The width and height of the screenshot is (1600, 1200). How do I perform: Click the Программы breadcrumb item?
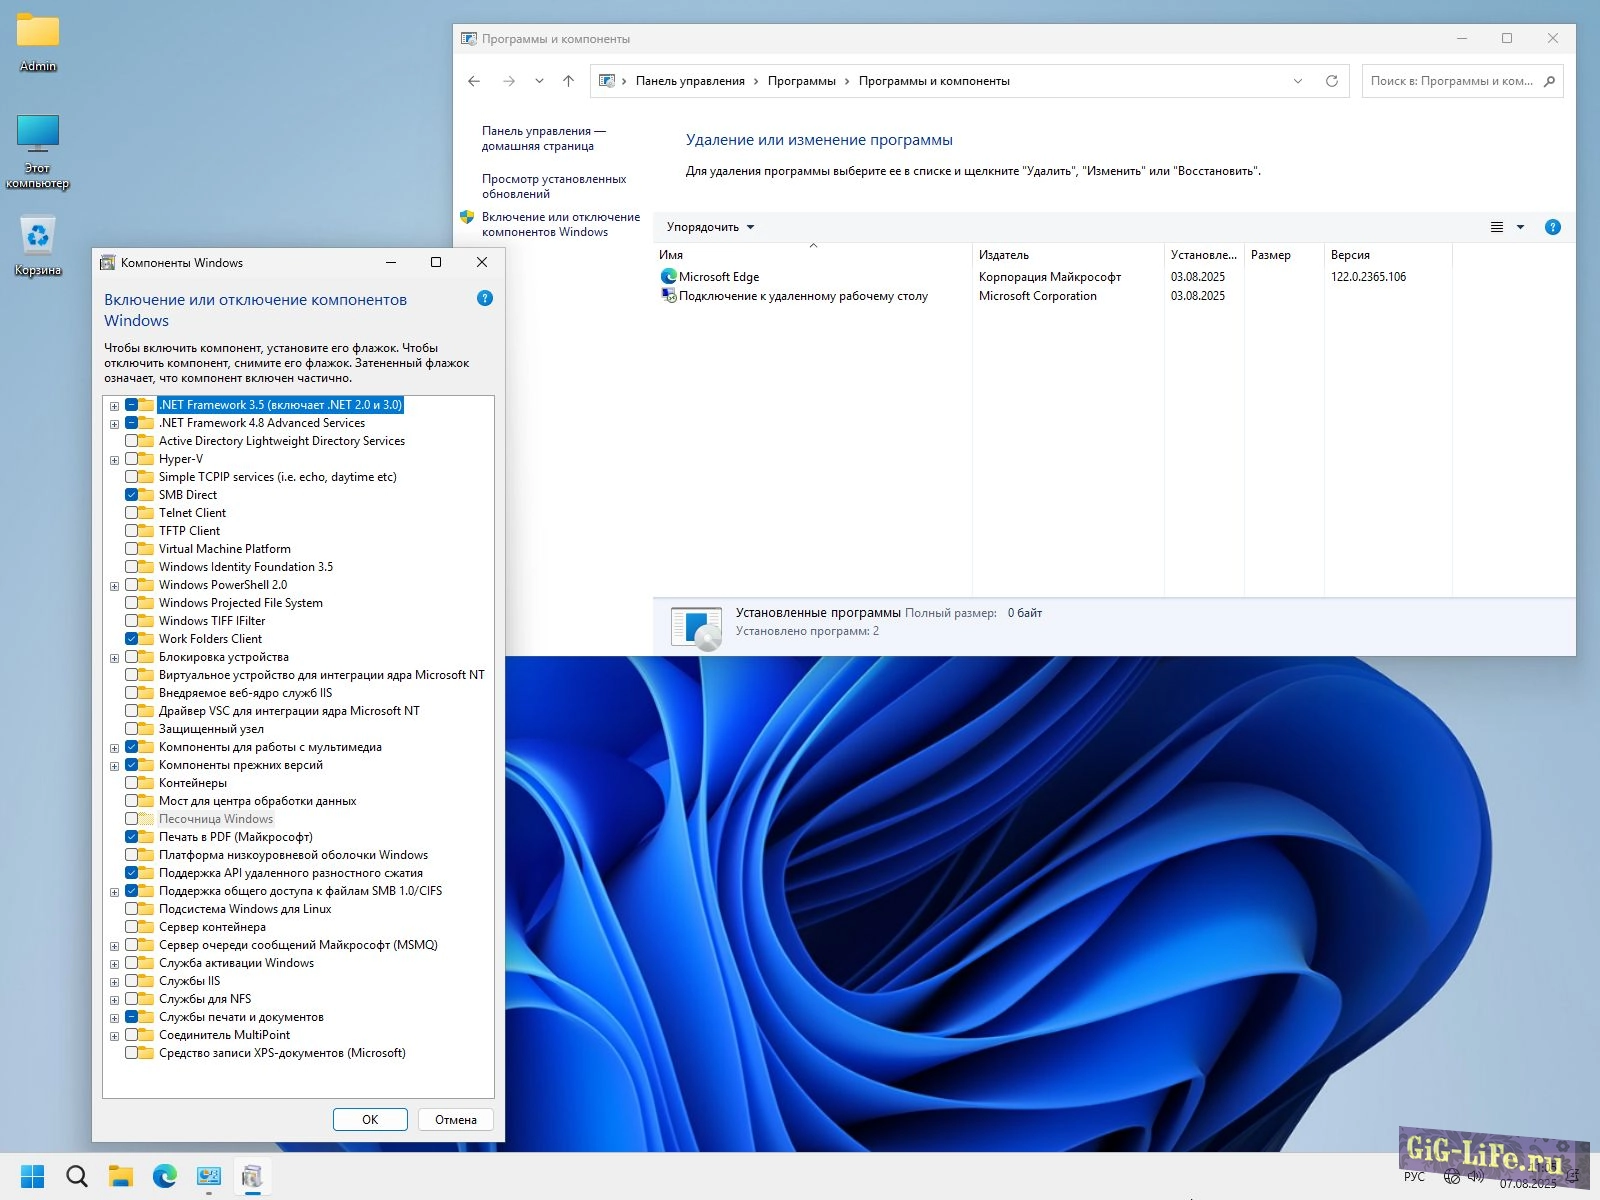point(801,81)
